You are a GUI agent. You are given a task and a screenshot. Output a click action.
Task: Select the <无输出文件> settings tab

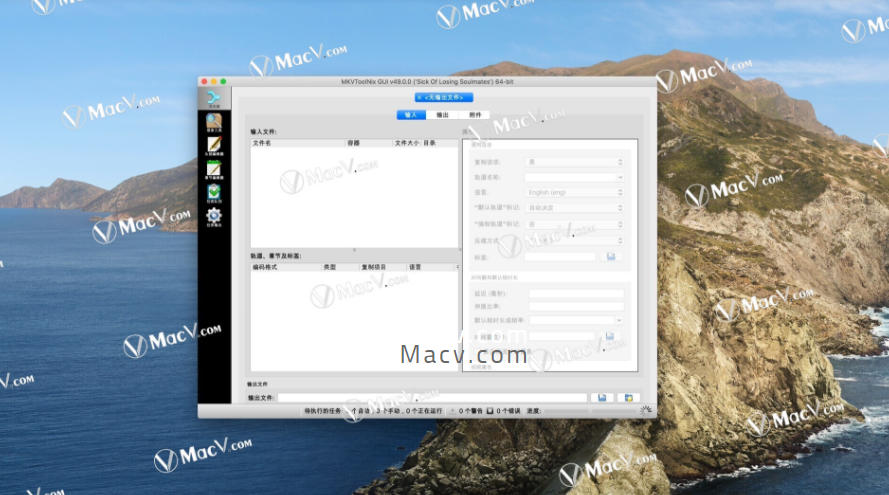click(444, 98)
